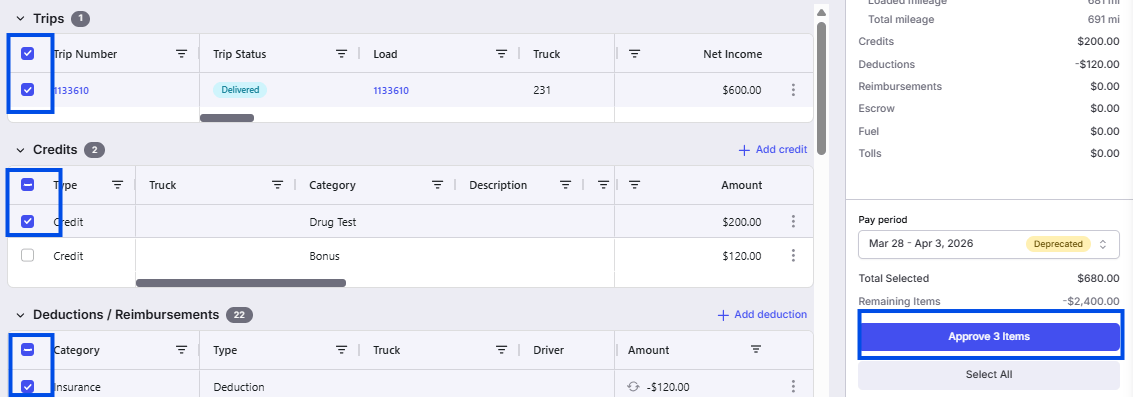Click the Fuel label in summary

point(869,131)
